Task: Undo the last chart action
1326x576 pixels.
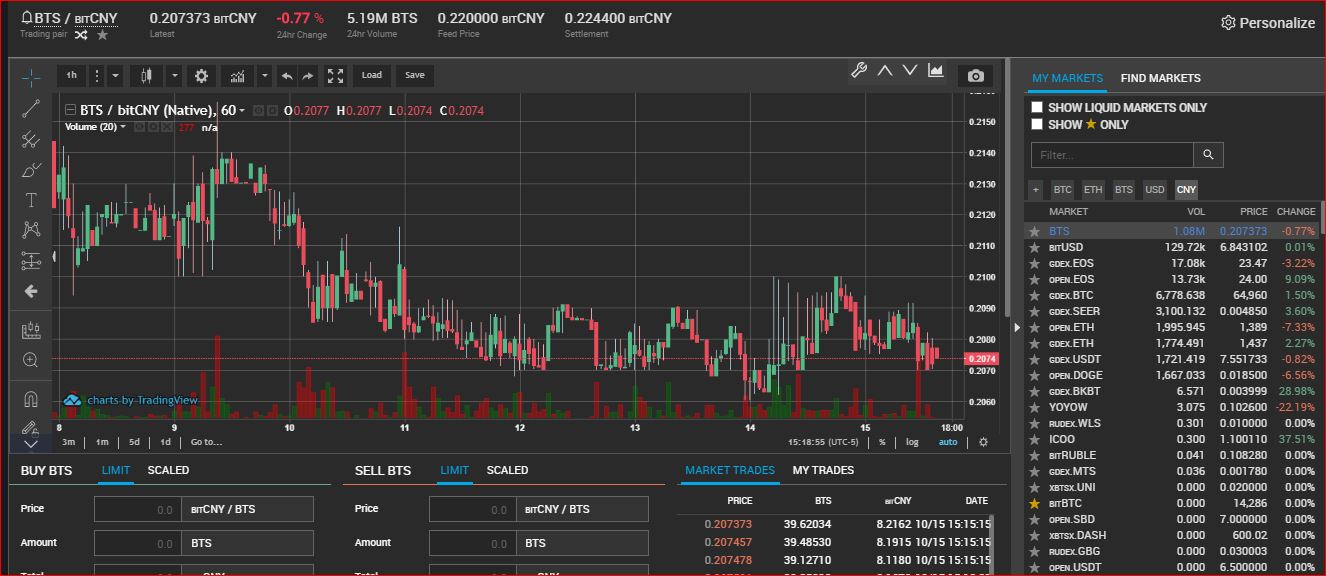Action: click(x=287, y=75)
